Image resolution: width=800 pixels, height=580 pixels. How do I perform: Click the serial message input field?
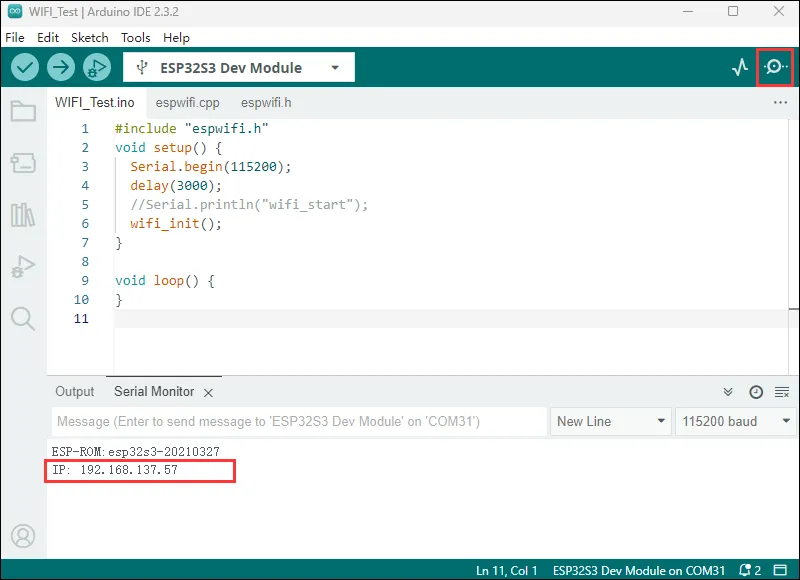point(298,421)
